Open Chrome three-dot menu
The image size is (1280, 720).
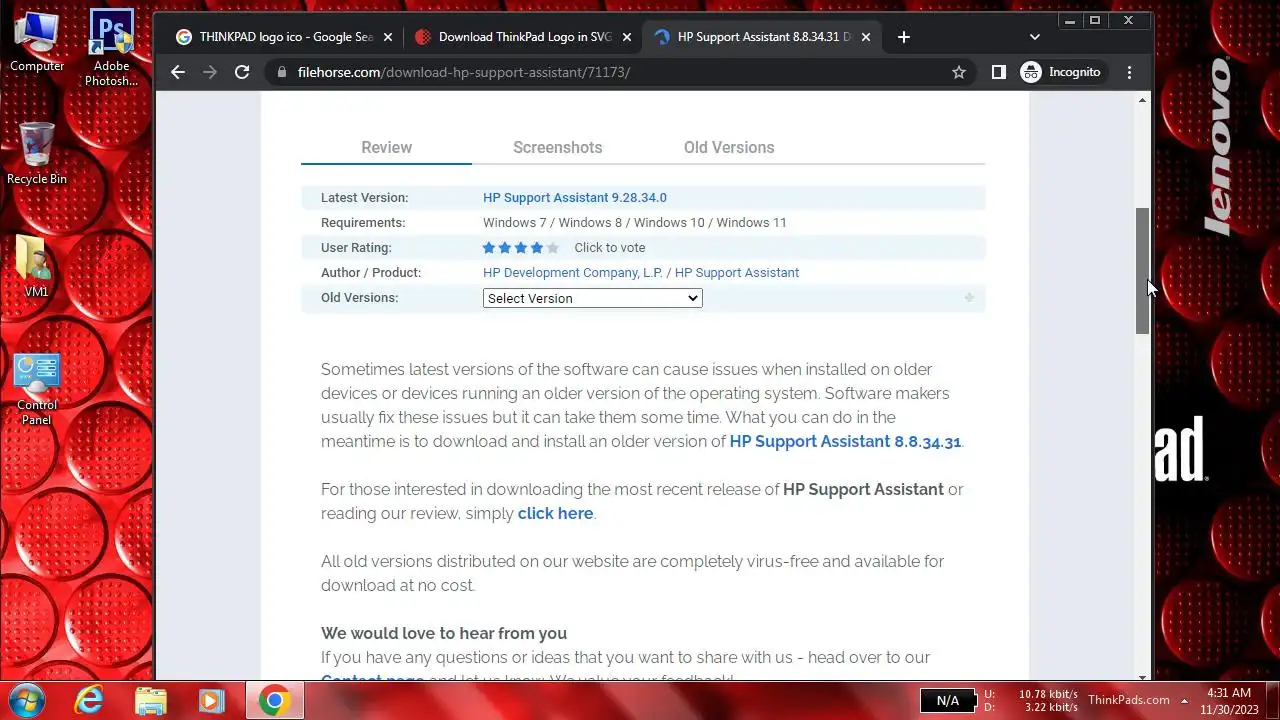[x=1130, y=72]
